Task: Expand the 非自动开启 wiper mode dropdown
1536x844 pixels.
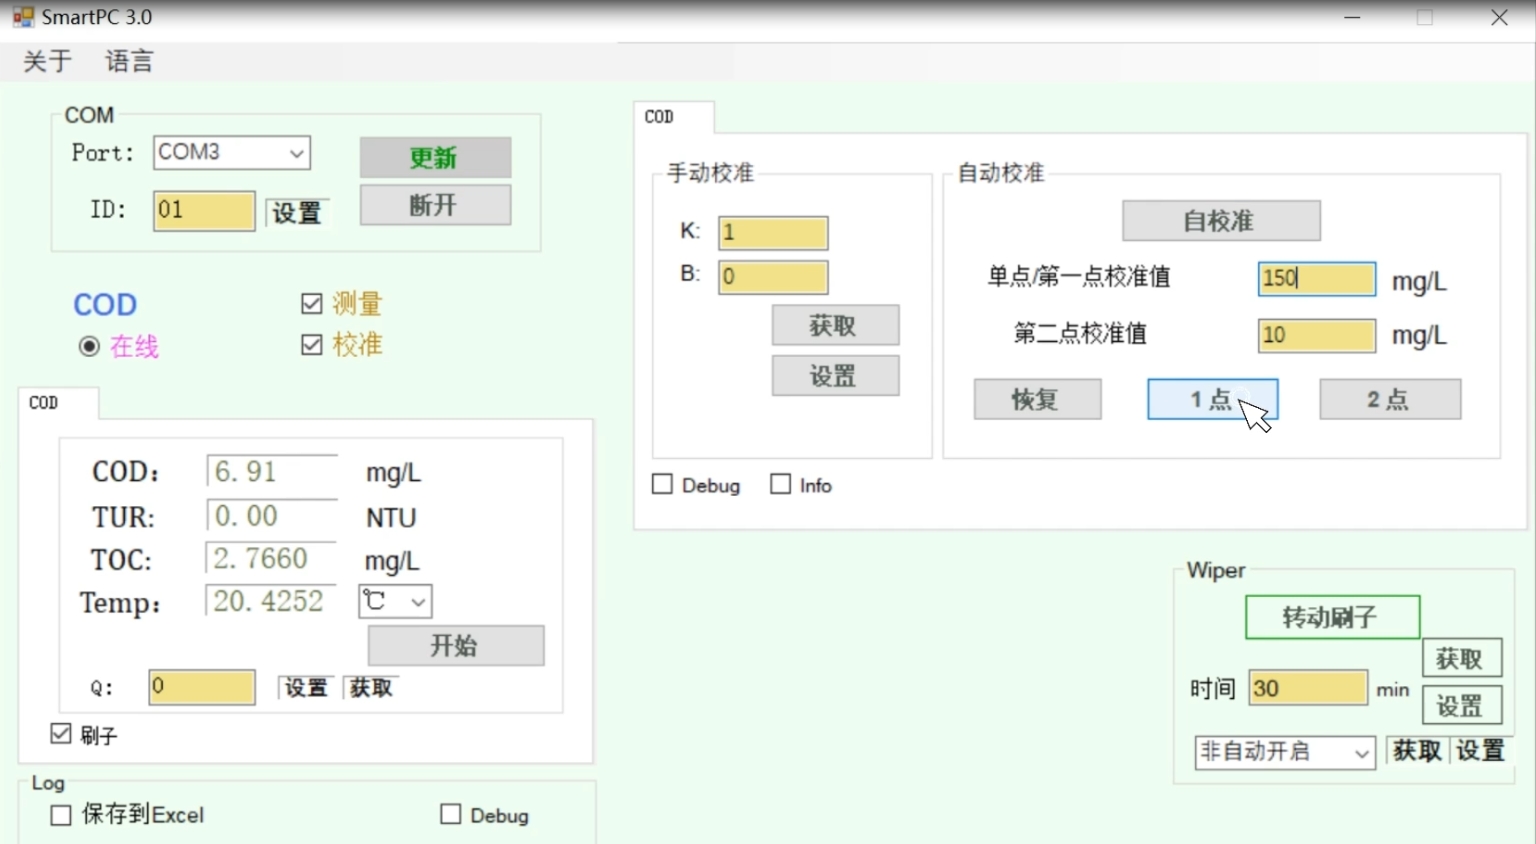Action: pyautogui.click(x=1361, y=752)
